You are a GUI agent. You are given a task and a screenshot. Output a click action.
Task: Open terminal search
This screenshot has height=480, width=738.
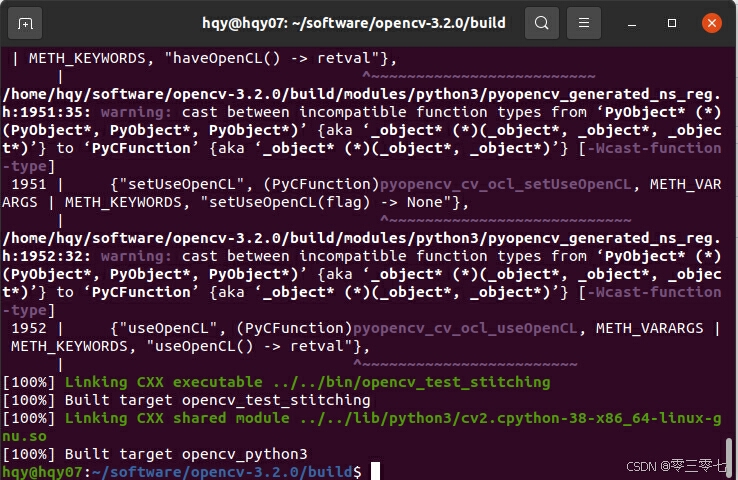coord(542,23)
